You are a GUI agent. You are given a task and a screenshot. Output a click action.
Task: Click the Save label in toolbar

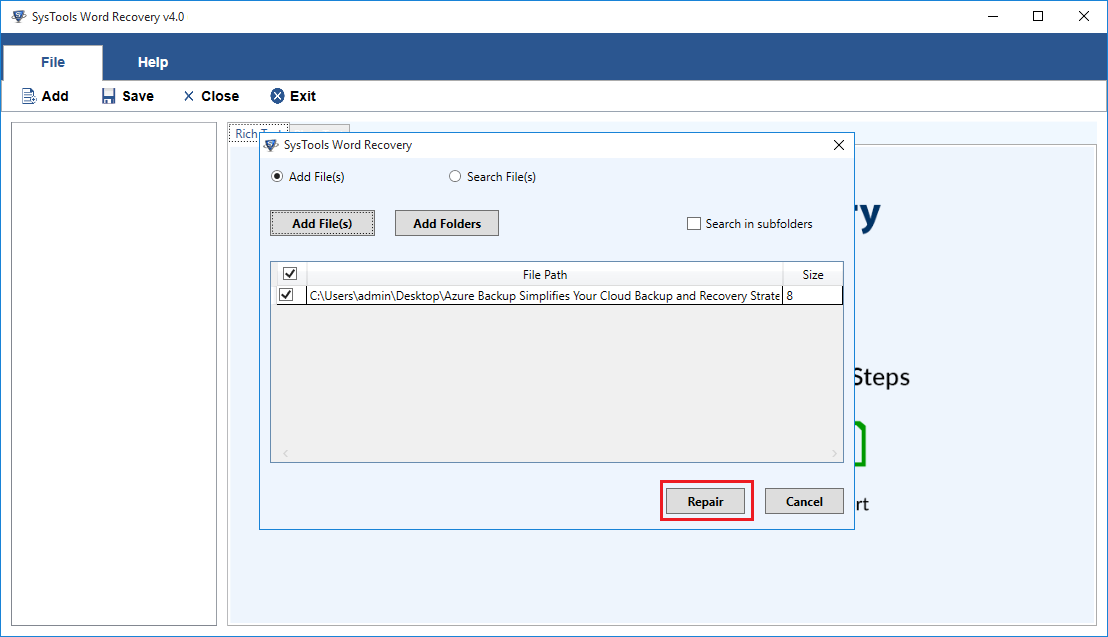[x=138, y=96]
